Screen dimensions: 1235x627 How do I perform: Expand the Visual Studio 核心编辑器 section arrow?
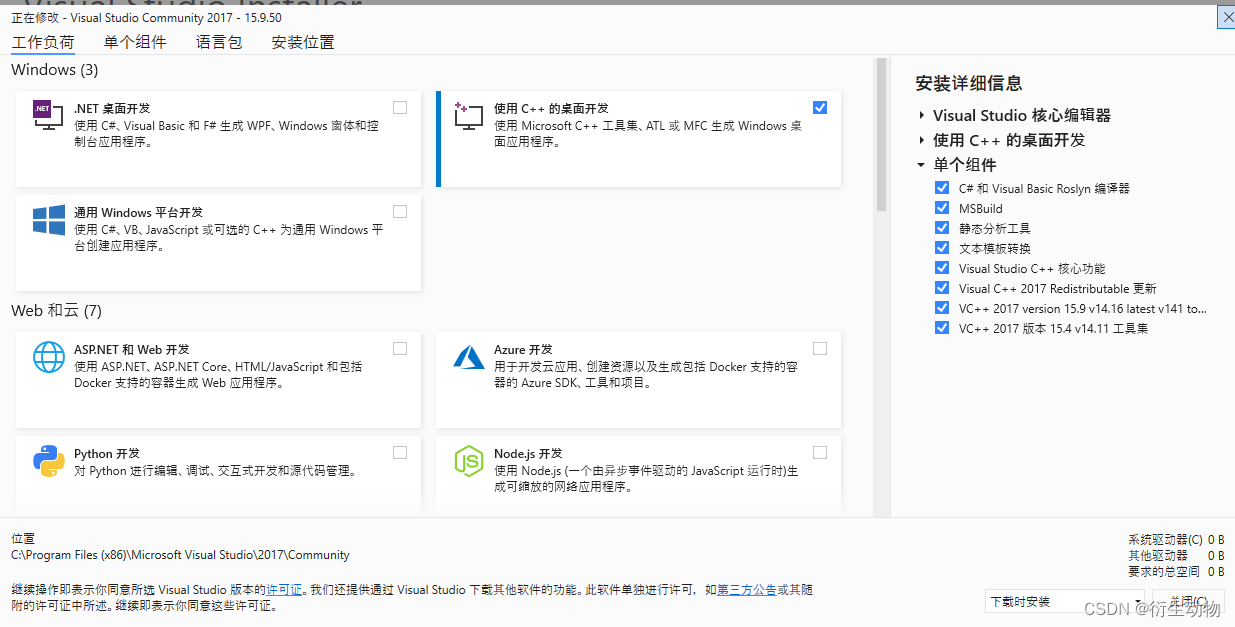922,115
